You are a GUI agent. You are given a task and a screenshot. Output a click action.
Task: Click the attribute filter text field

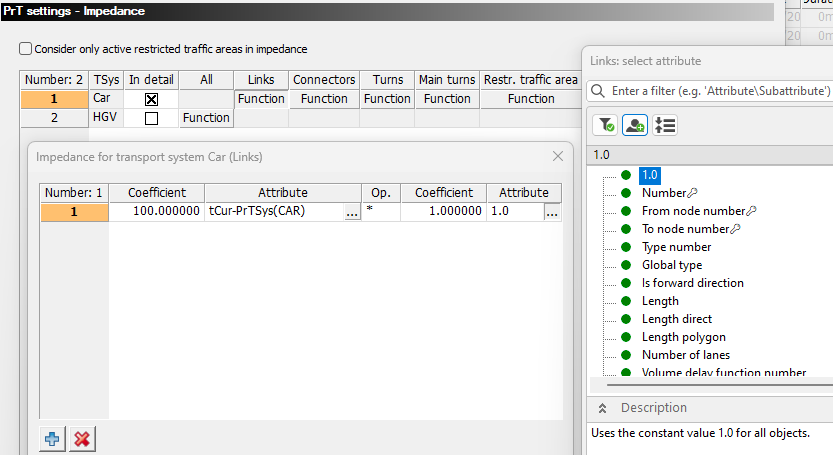coord(720,91)
